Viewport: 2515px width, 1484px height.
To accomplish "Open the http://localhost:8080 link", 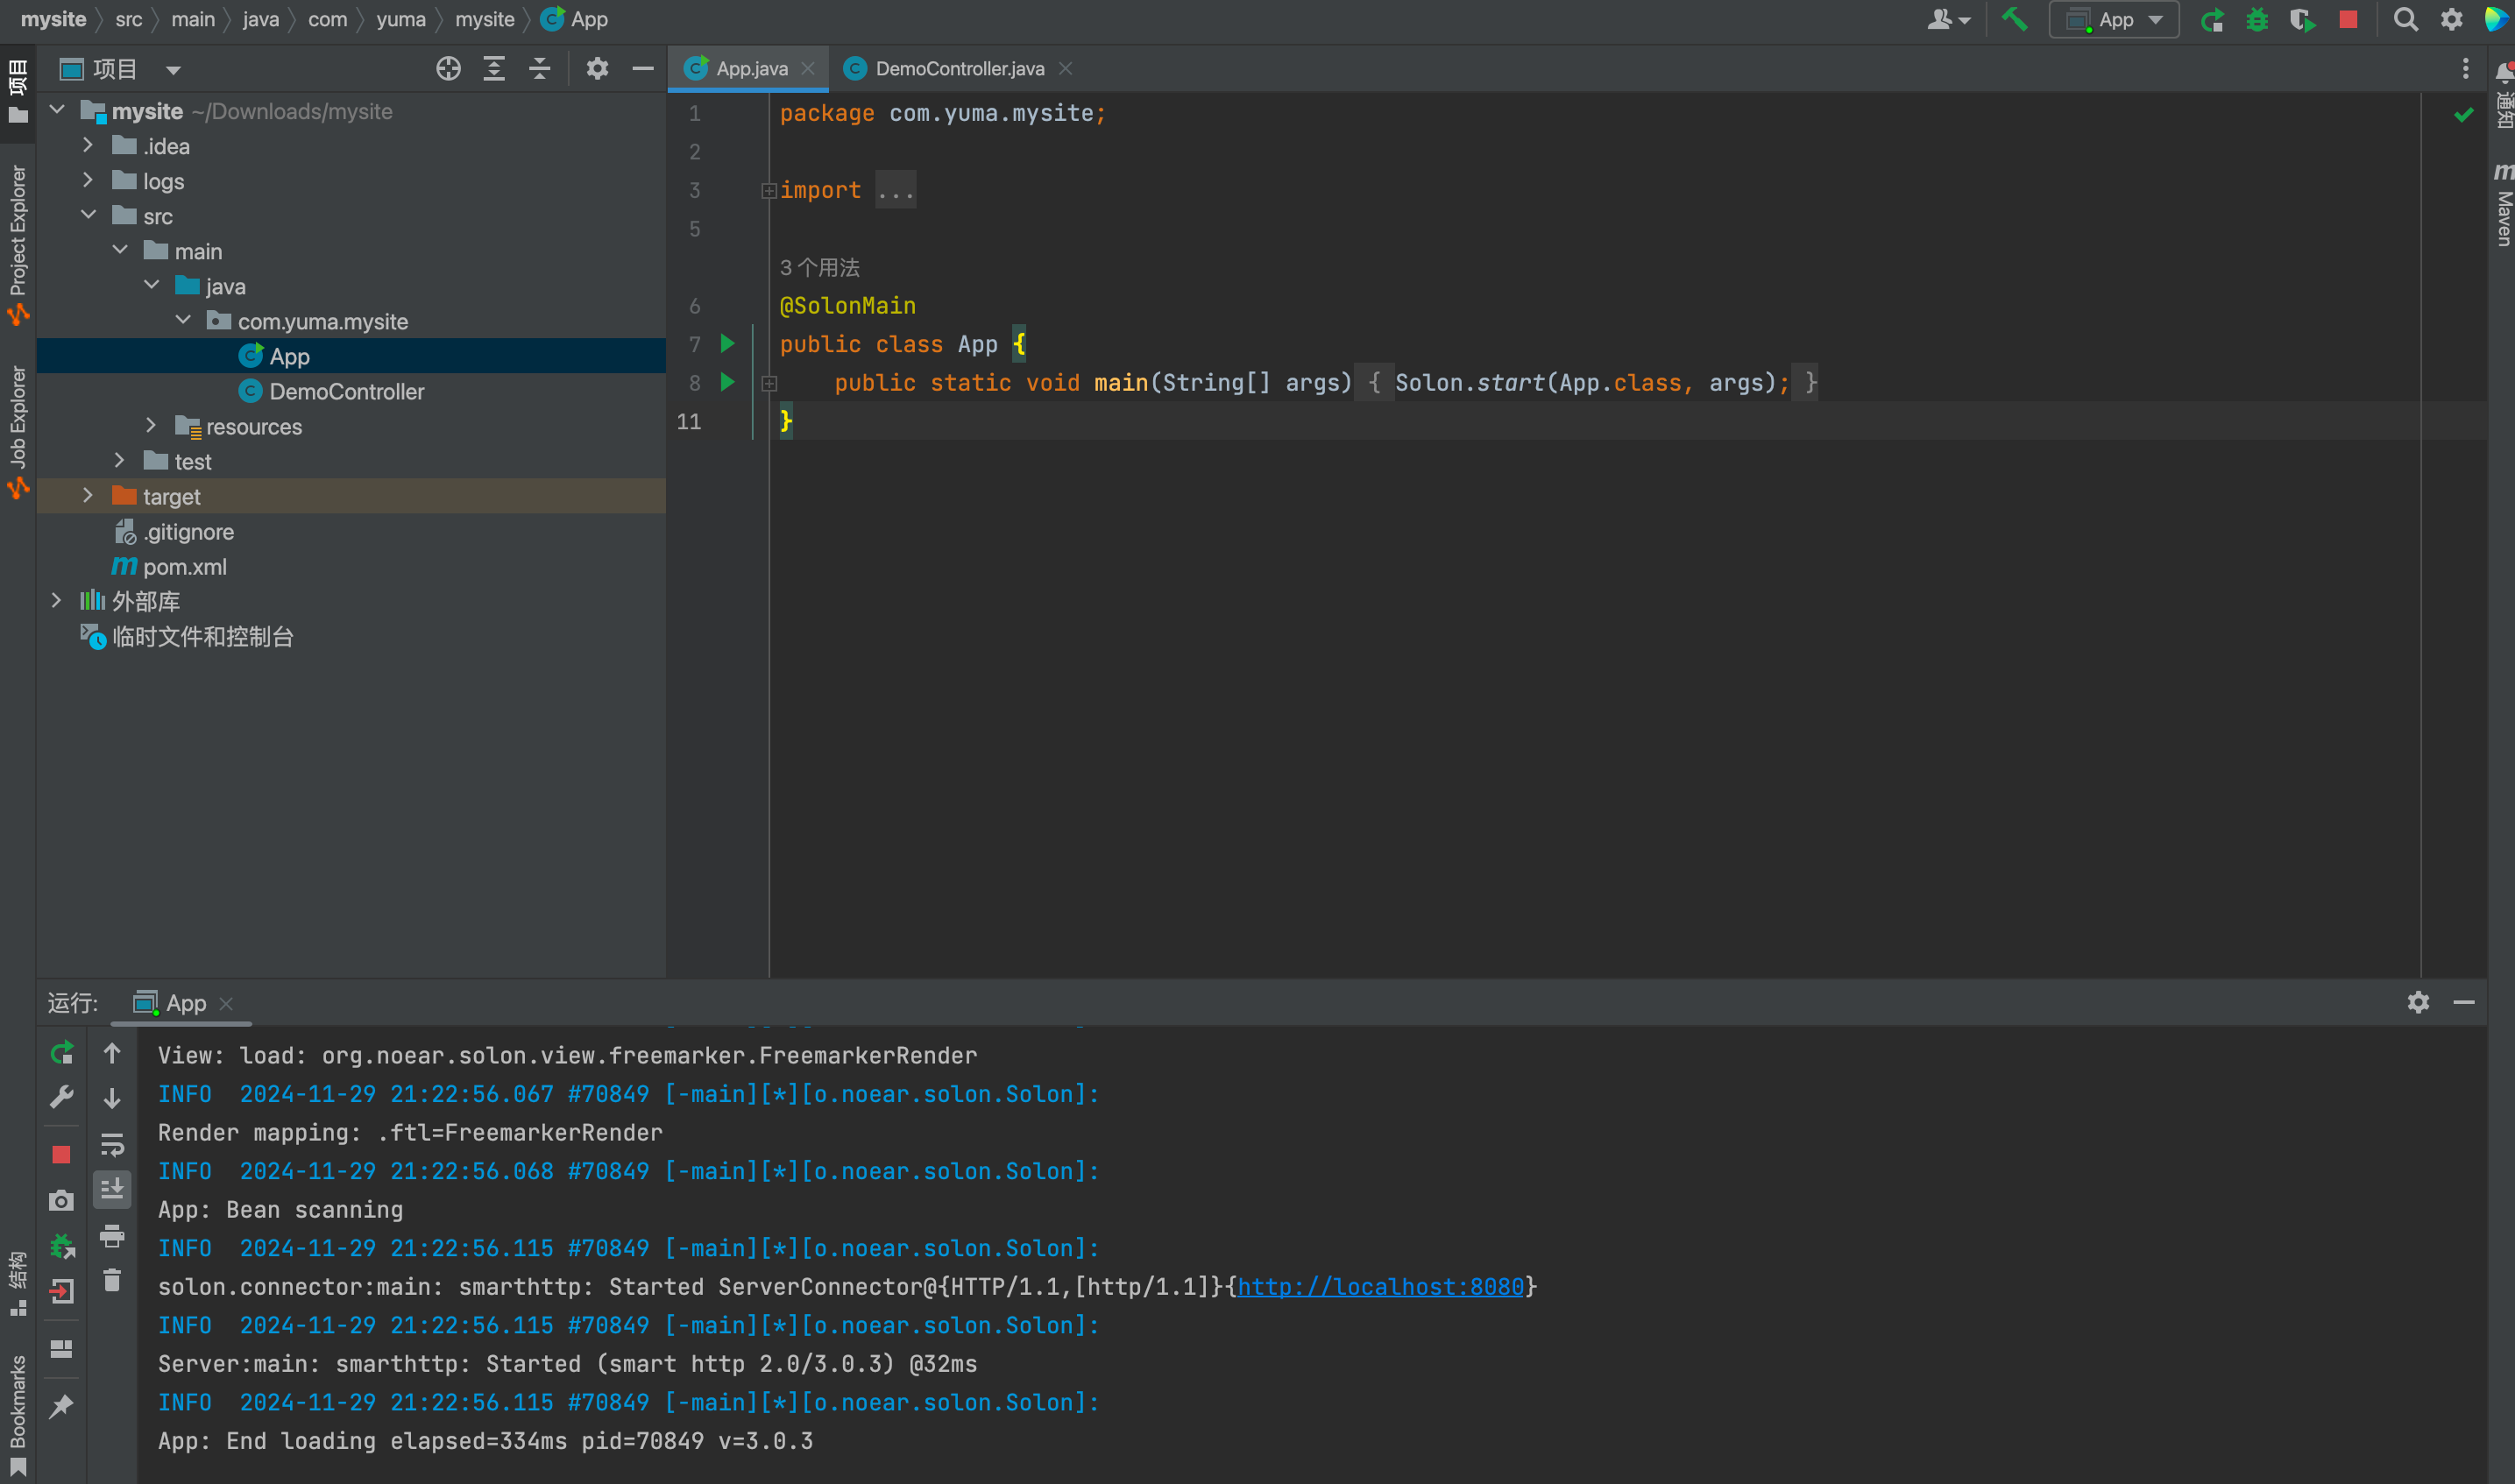I will point(1380,1286).
